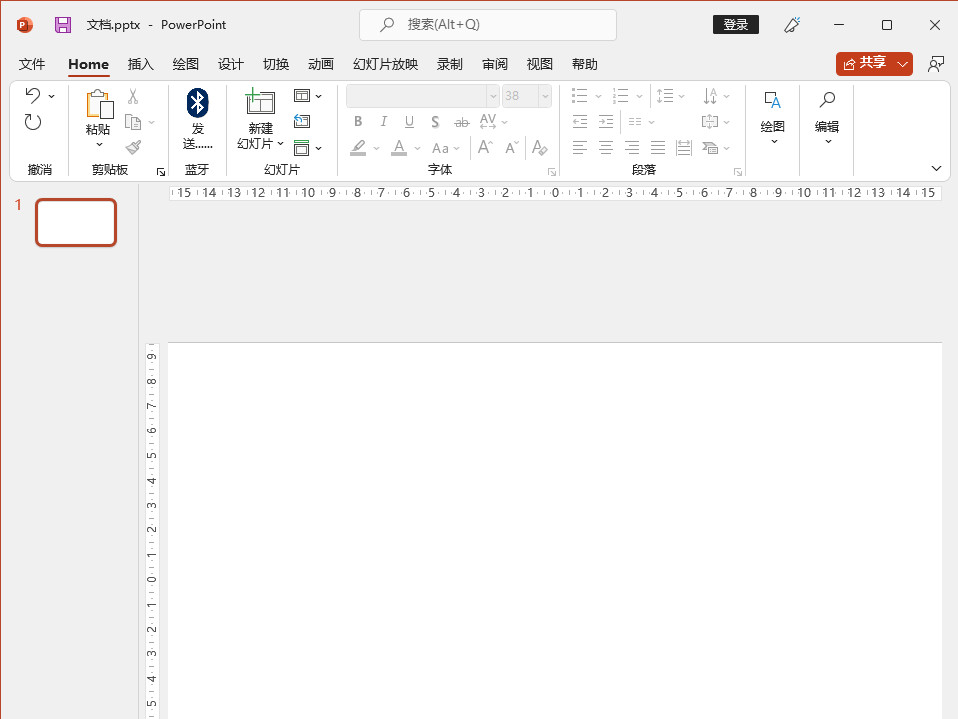Viewport: 958px width, 719px height.
Task: Open the Undo history dropdown arrow
Action: click(x=52, y=96)
